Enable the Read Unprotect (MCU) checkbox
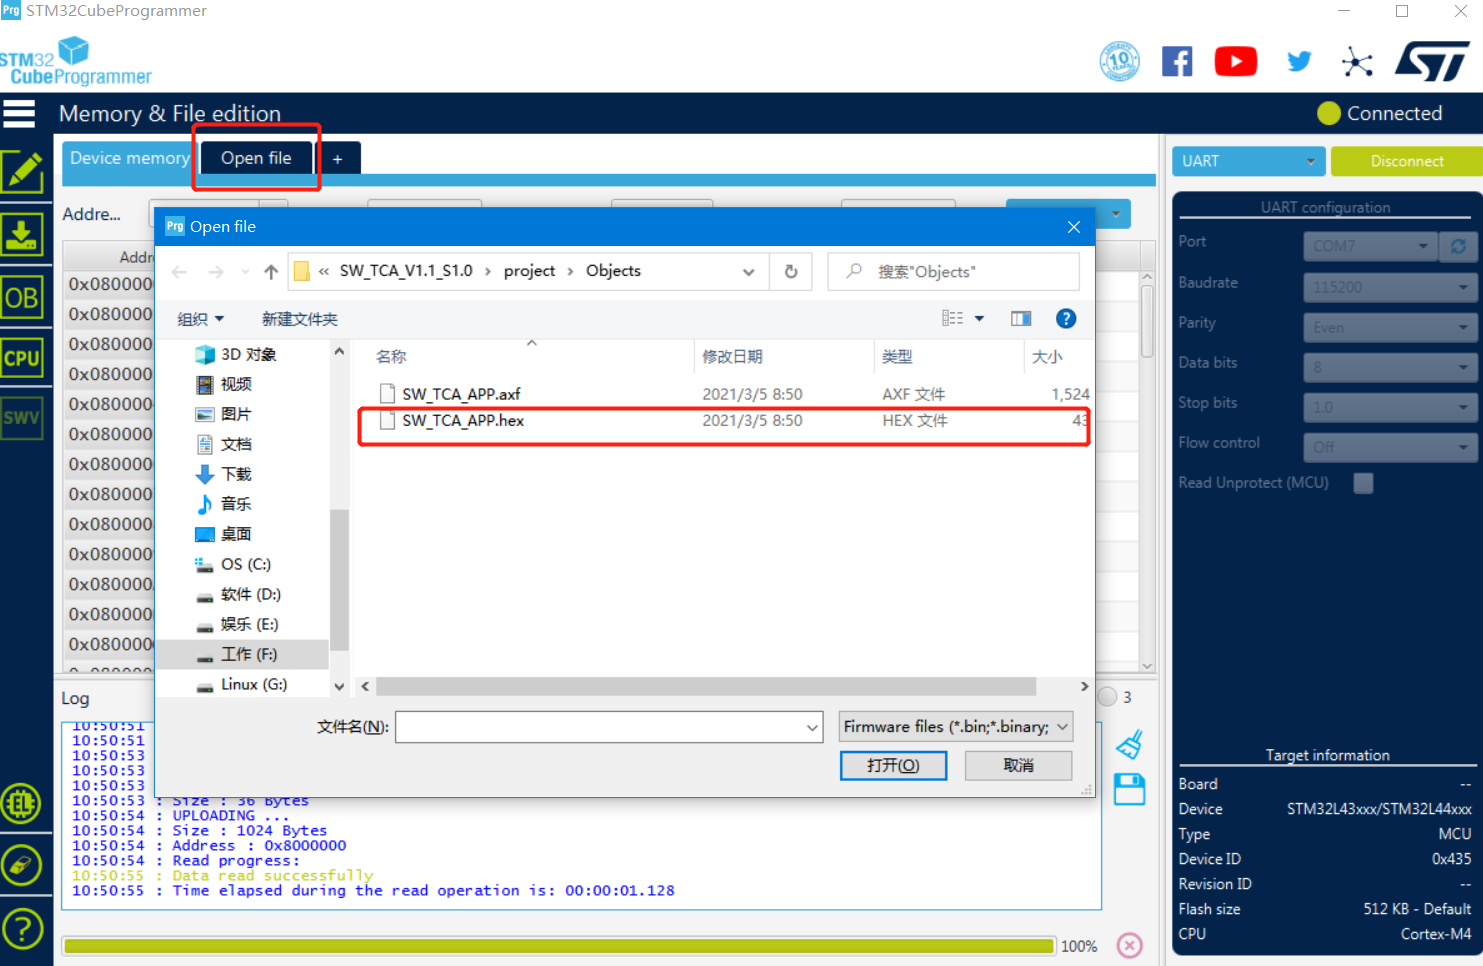Viewport: 1483px width, 966px height. (x=1363, y=483)
